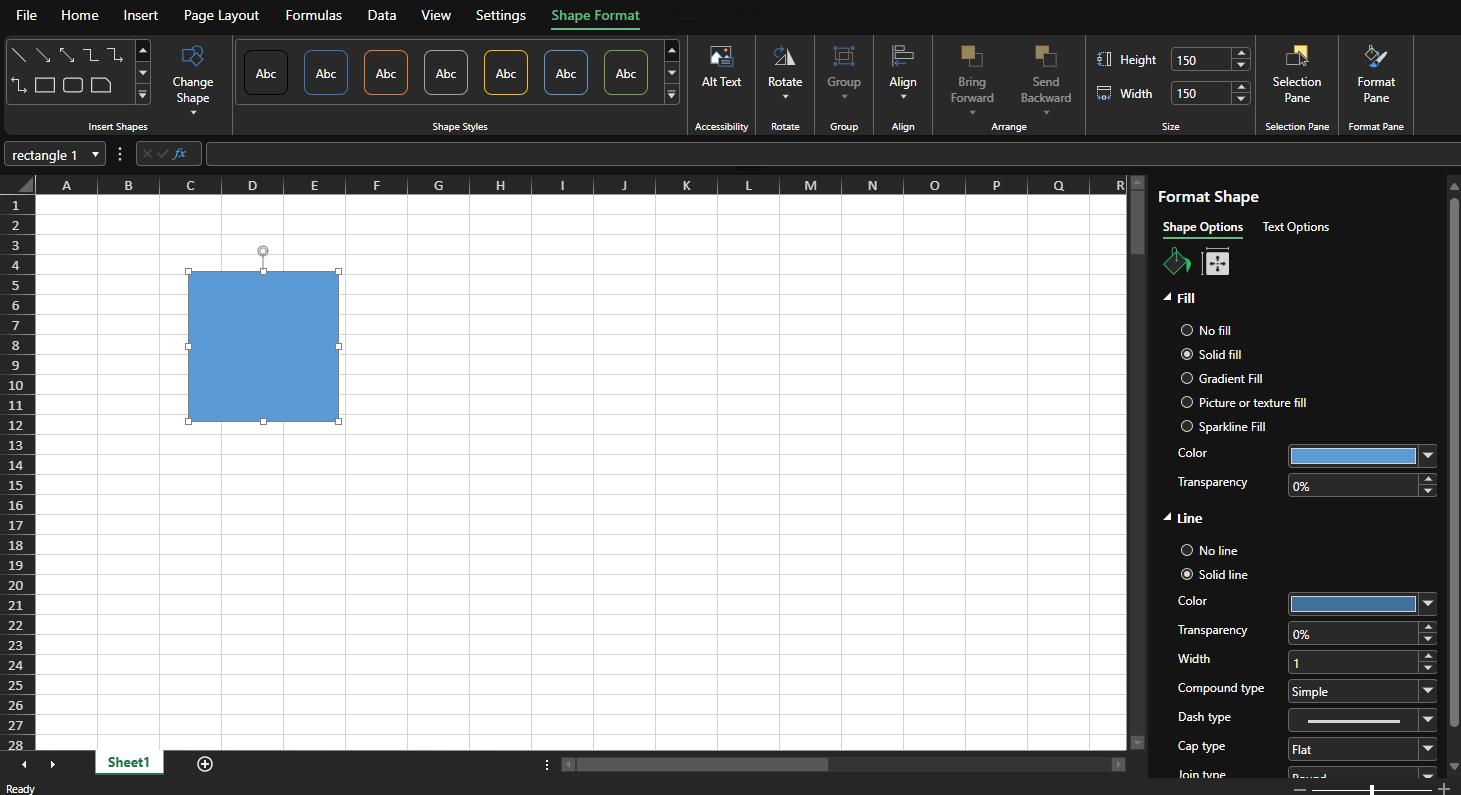
Task: Select the elbow arrow connector shape
Action: tap(115, 55)
